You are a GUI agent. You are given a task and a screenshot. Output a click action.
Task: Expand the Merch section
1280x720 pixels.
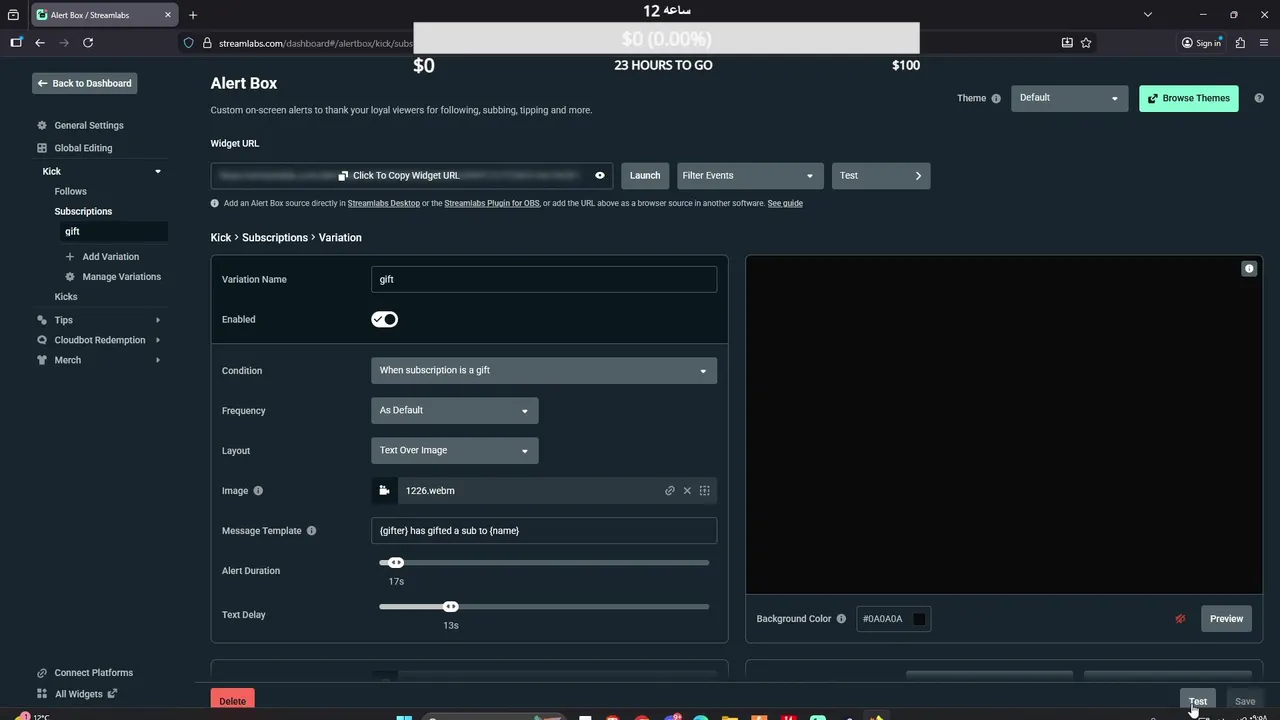[158, 360]
